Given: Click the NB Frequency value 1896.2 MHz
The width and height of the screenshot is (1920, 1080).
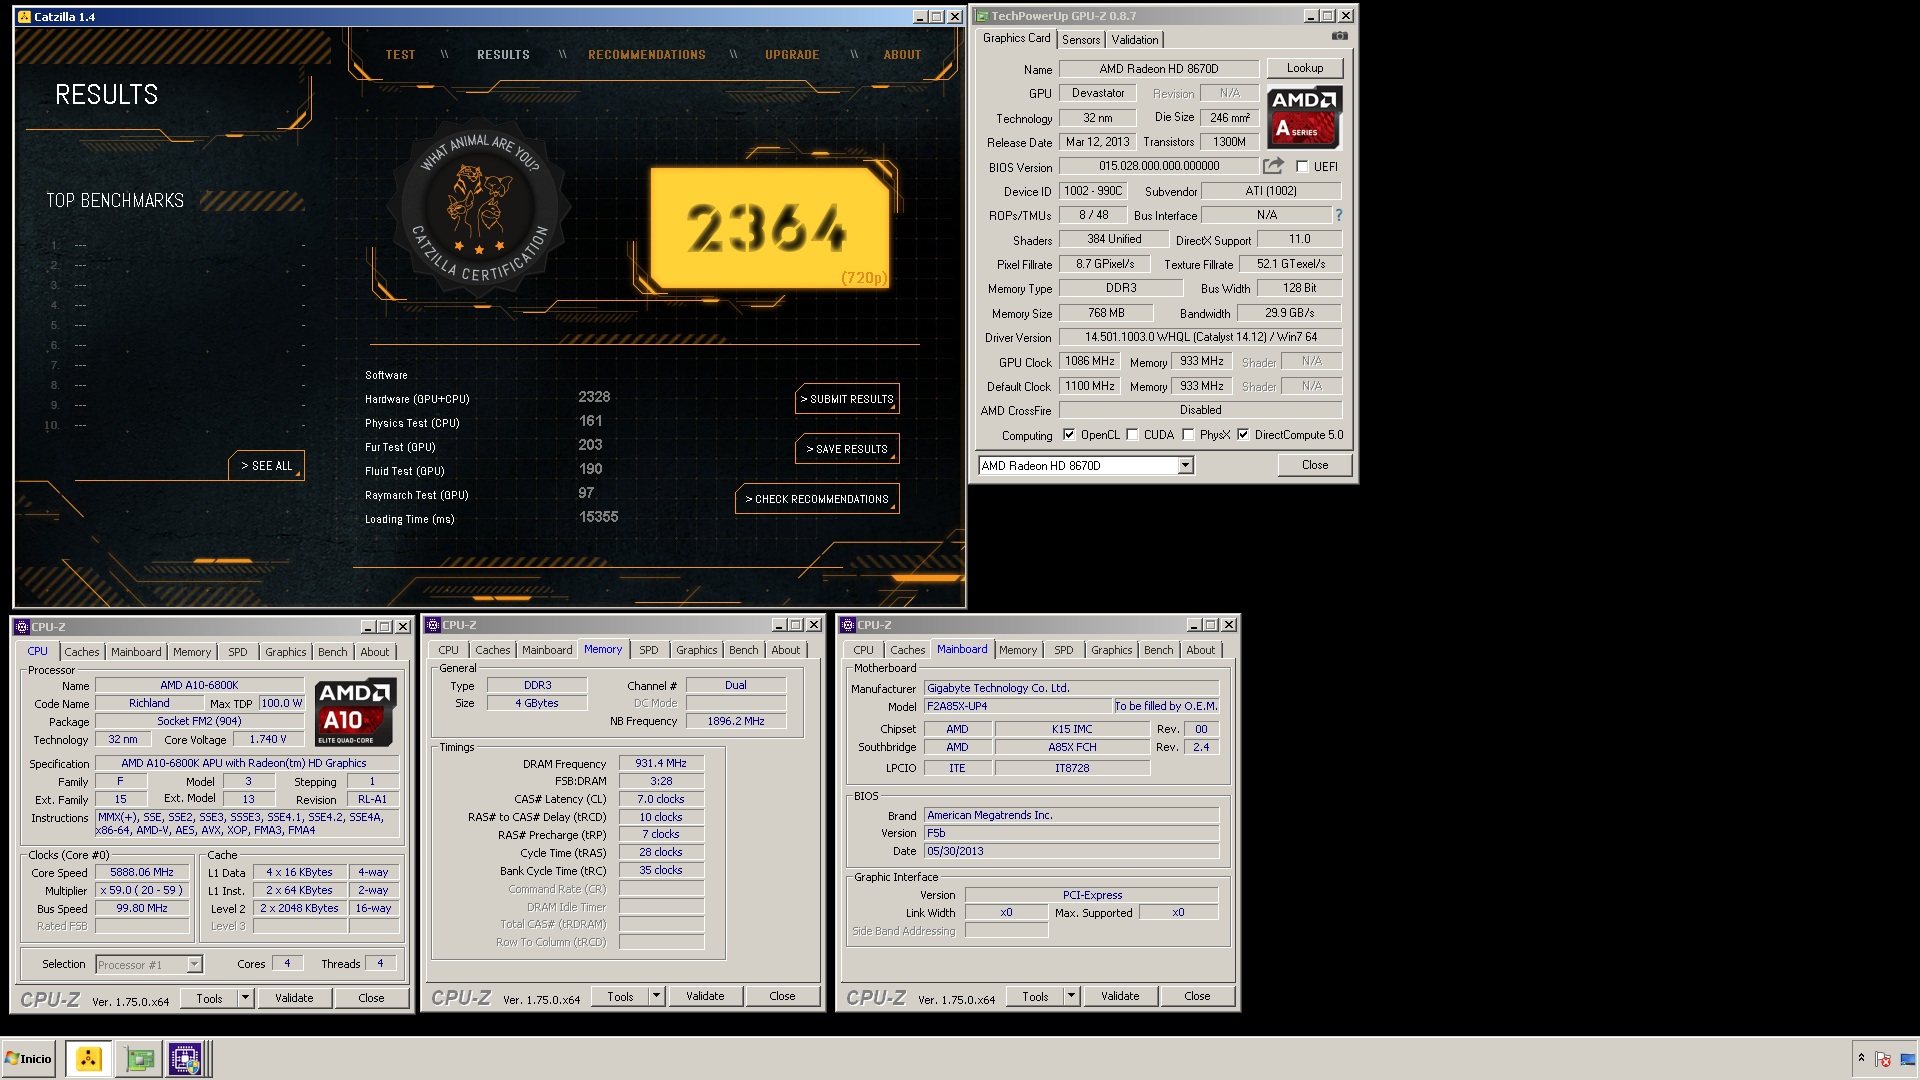Looking at the screenshot, I should 736,721.
